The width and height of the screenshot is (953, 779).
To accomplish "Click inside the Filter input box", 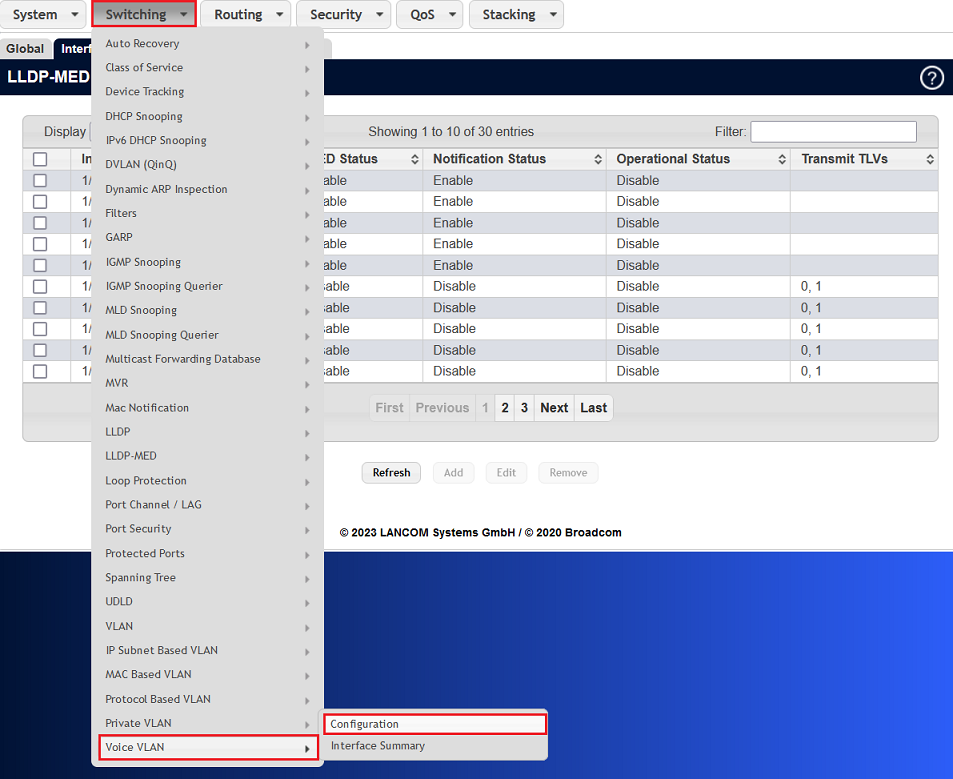I will pos(833,131).
